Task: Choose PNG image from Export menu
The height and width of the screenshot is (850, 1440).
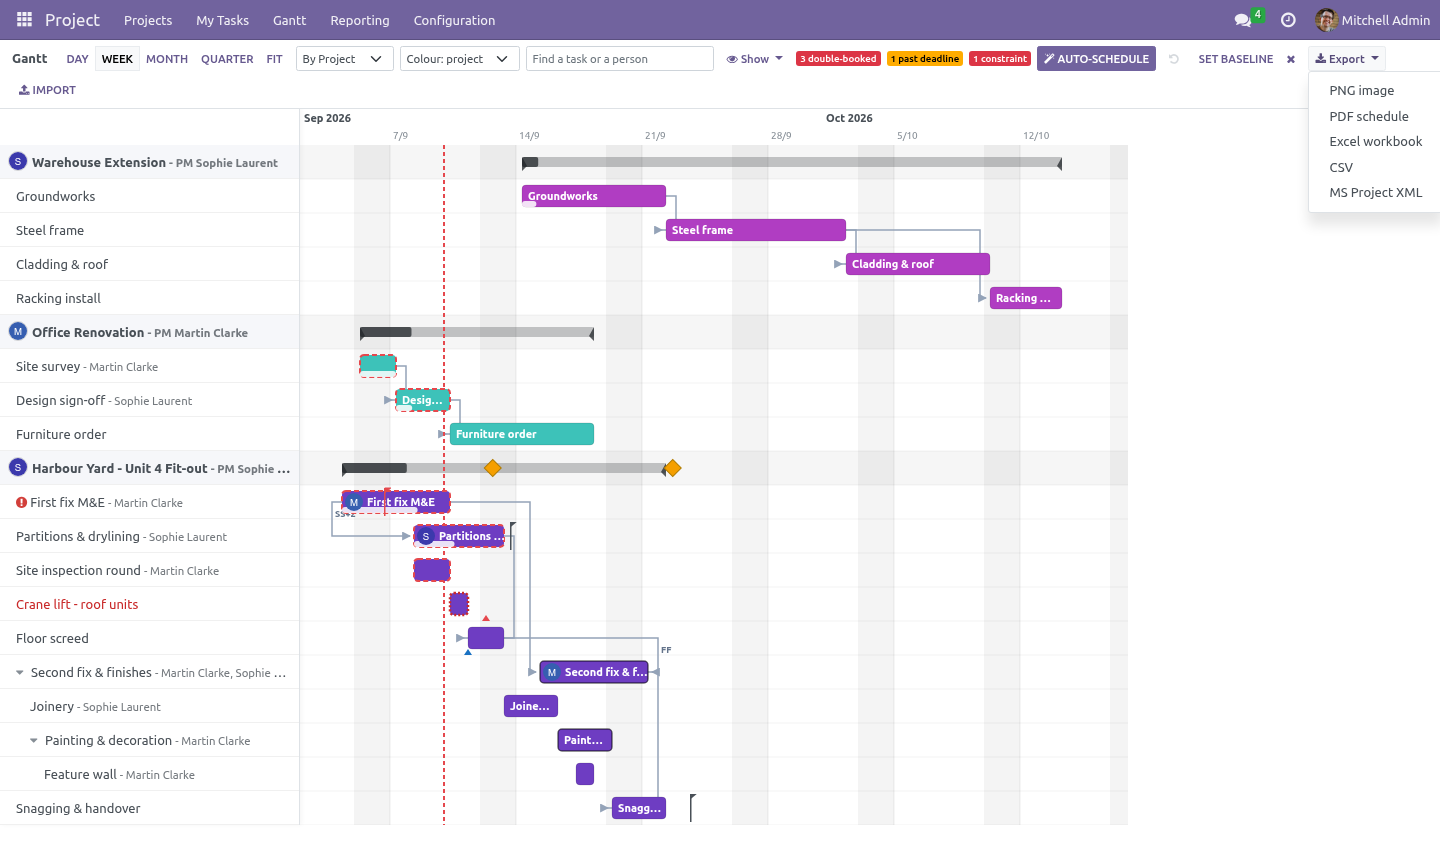Action: click(x=1374, y=90)
